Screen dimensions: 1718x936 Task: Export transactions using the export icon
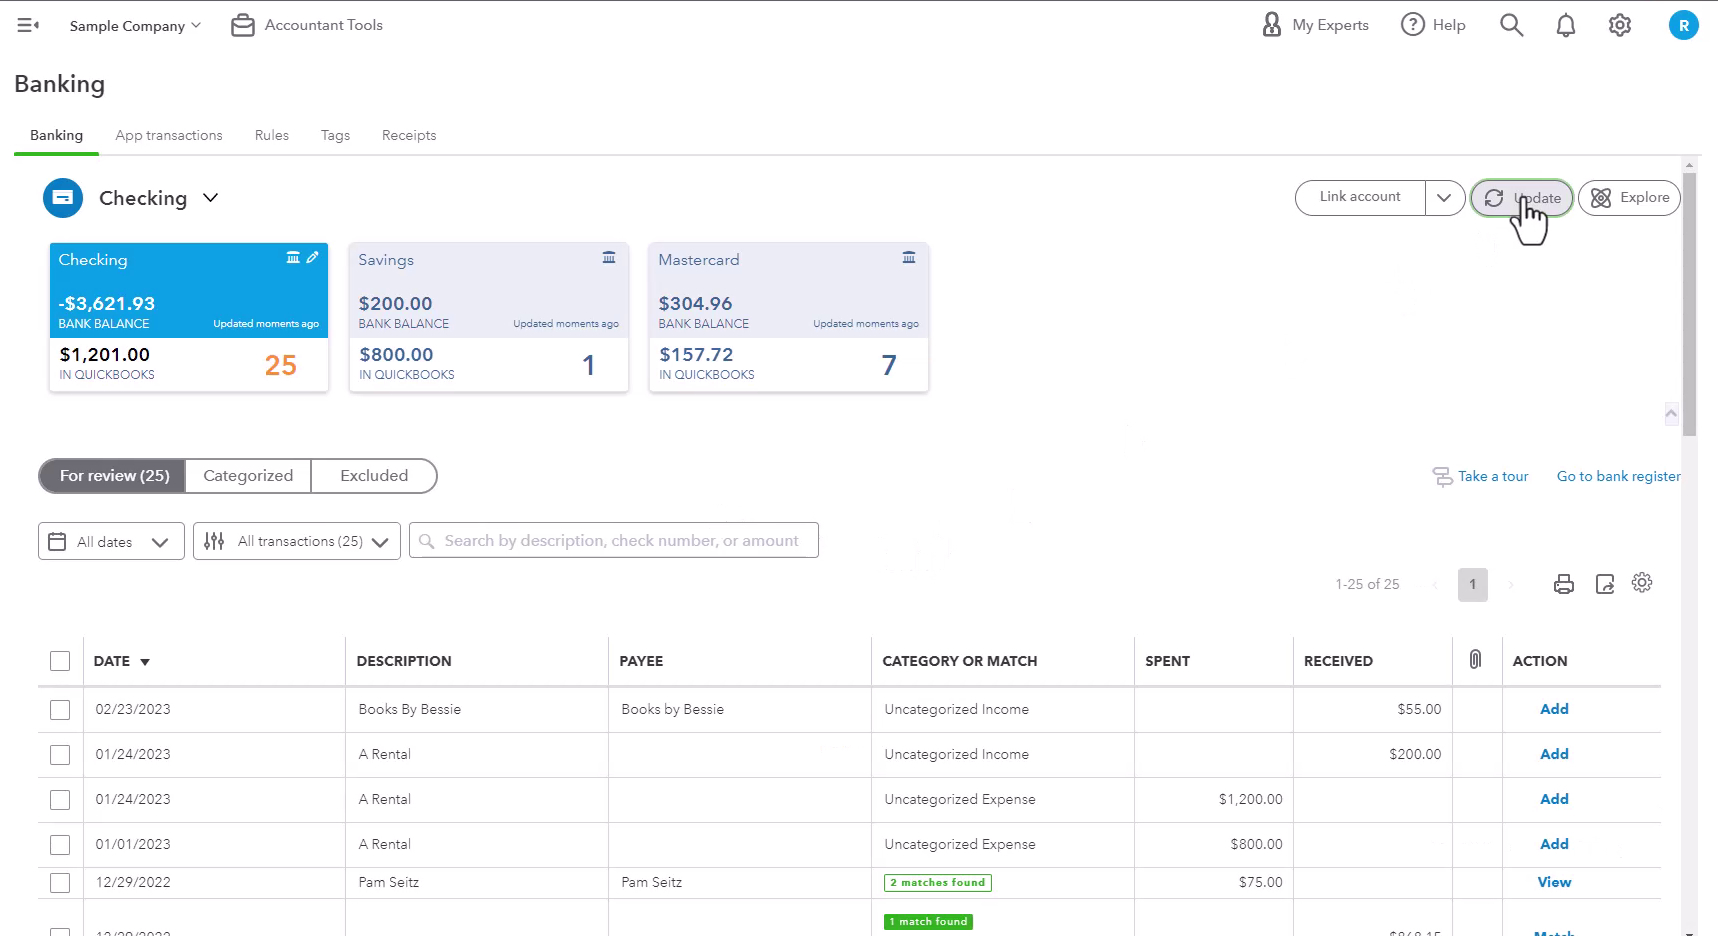click(1605, 584)
